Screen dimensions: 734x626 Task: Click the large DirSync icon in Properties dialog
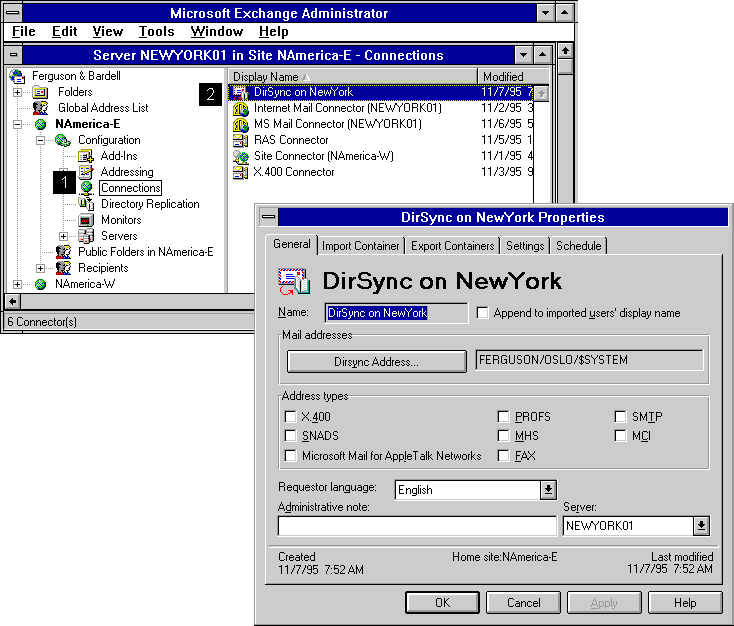pos(294,281)
